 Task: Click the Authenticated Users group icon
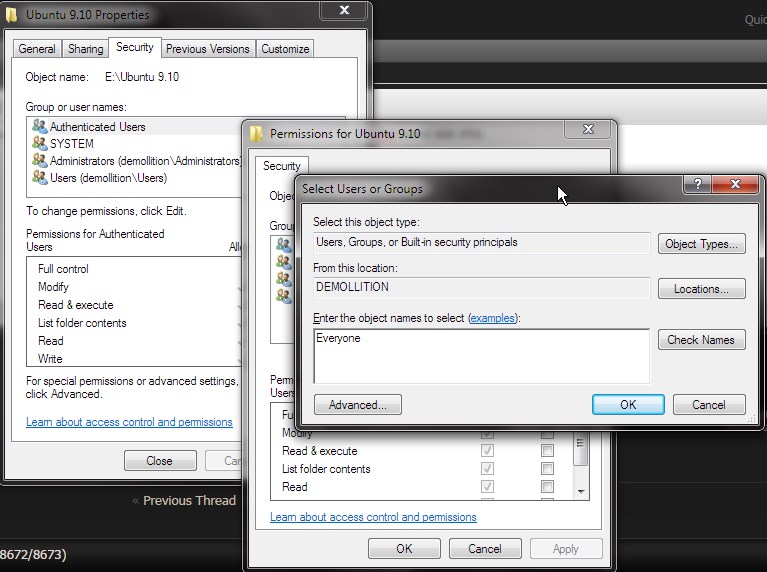tap(40, 126)
